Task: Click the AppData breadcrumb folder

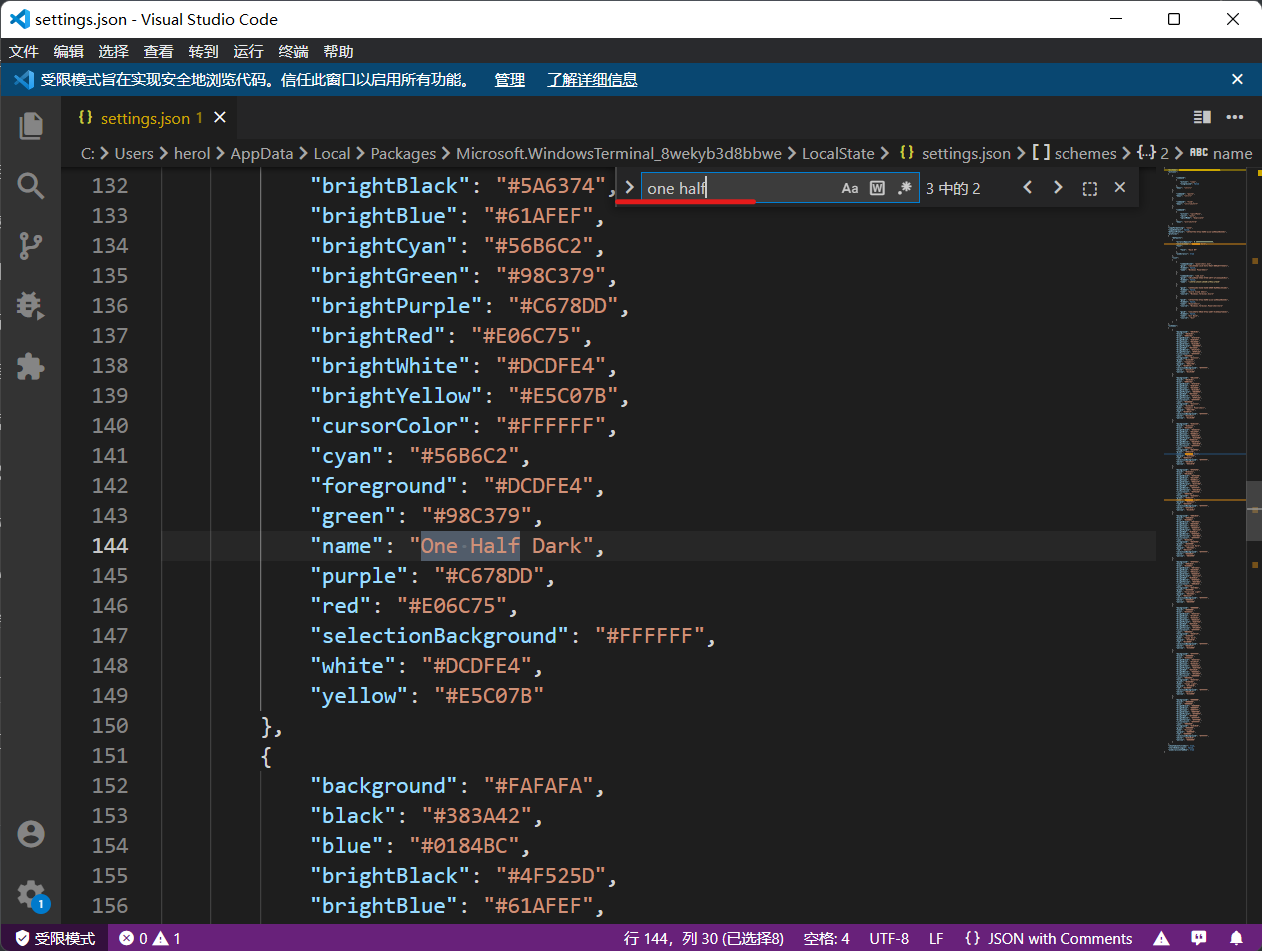Action: tap(262, 153)
